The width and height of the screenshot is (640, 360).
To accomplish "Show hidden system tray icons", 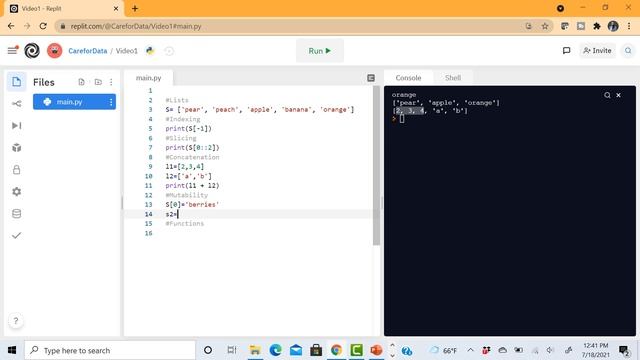I will [471, 350].
